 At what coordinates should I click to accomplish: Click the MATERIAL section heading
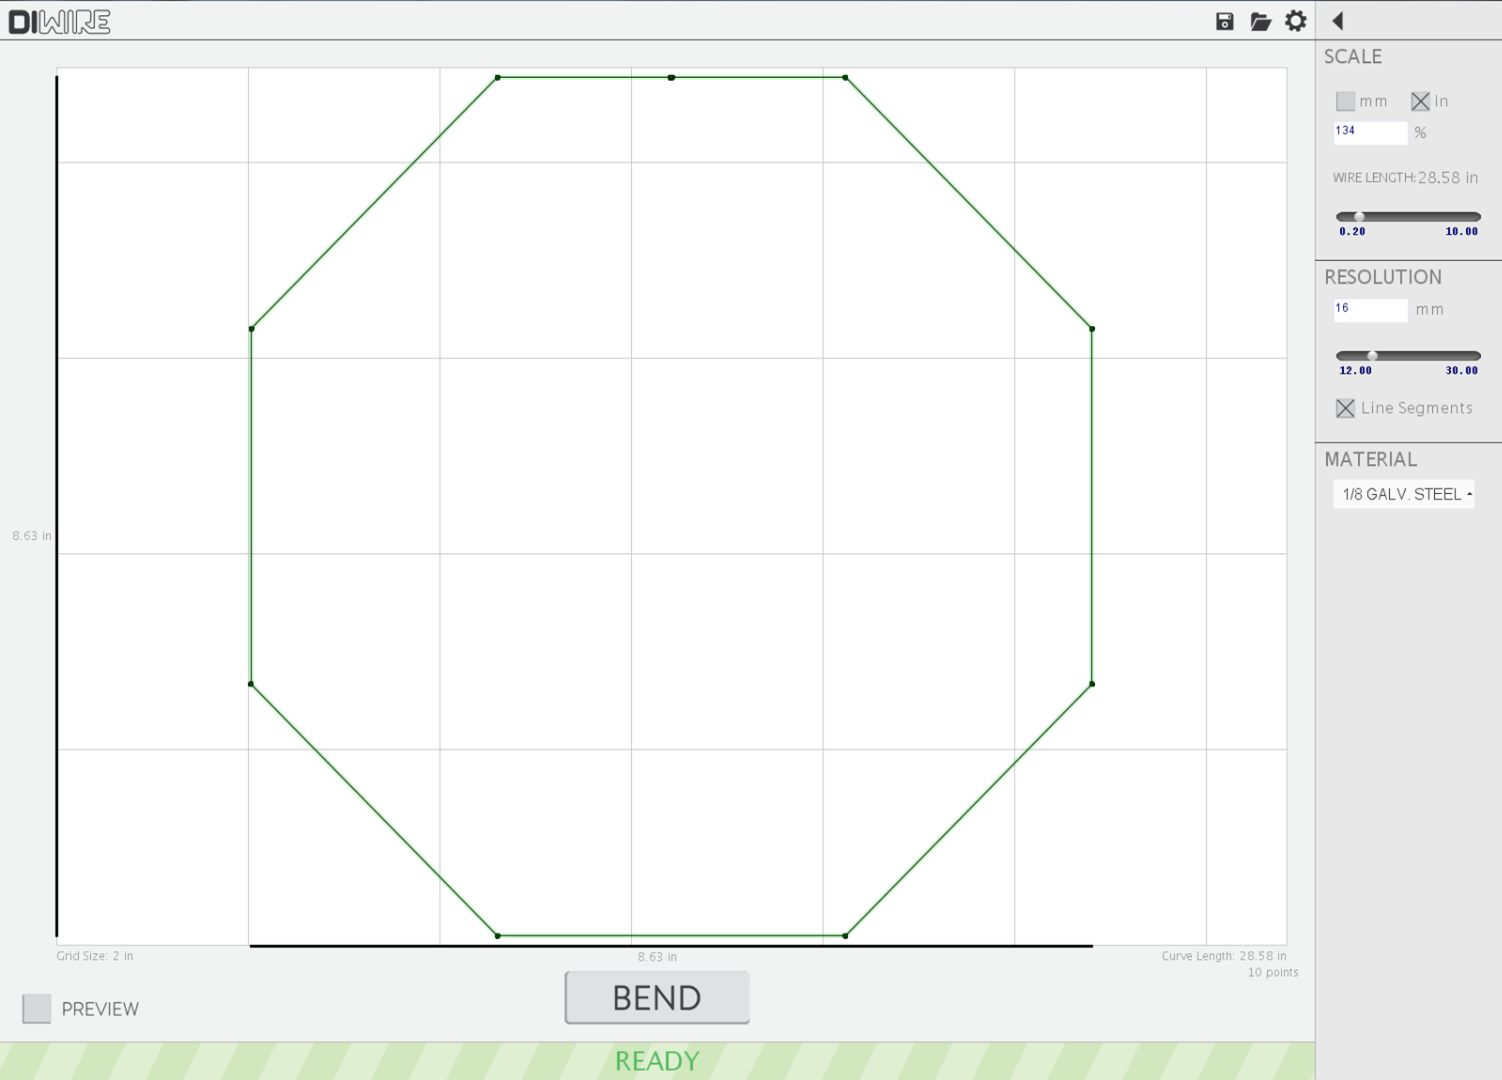[x=1371, y=459]
